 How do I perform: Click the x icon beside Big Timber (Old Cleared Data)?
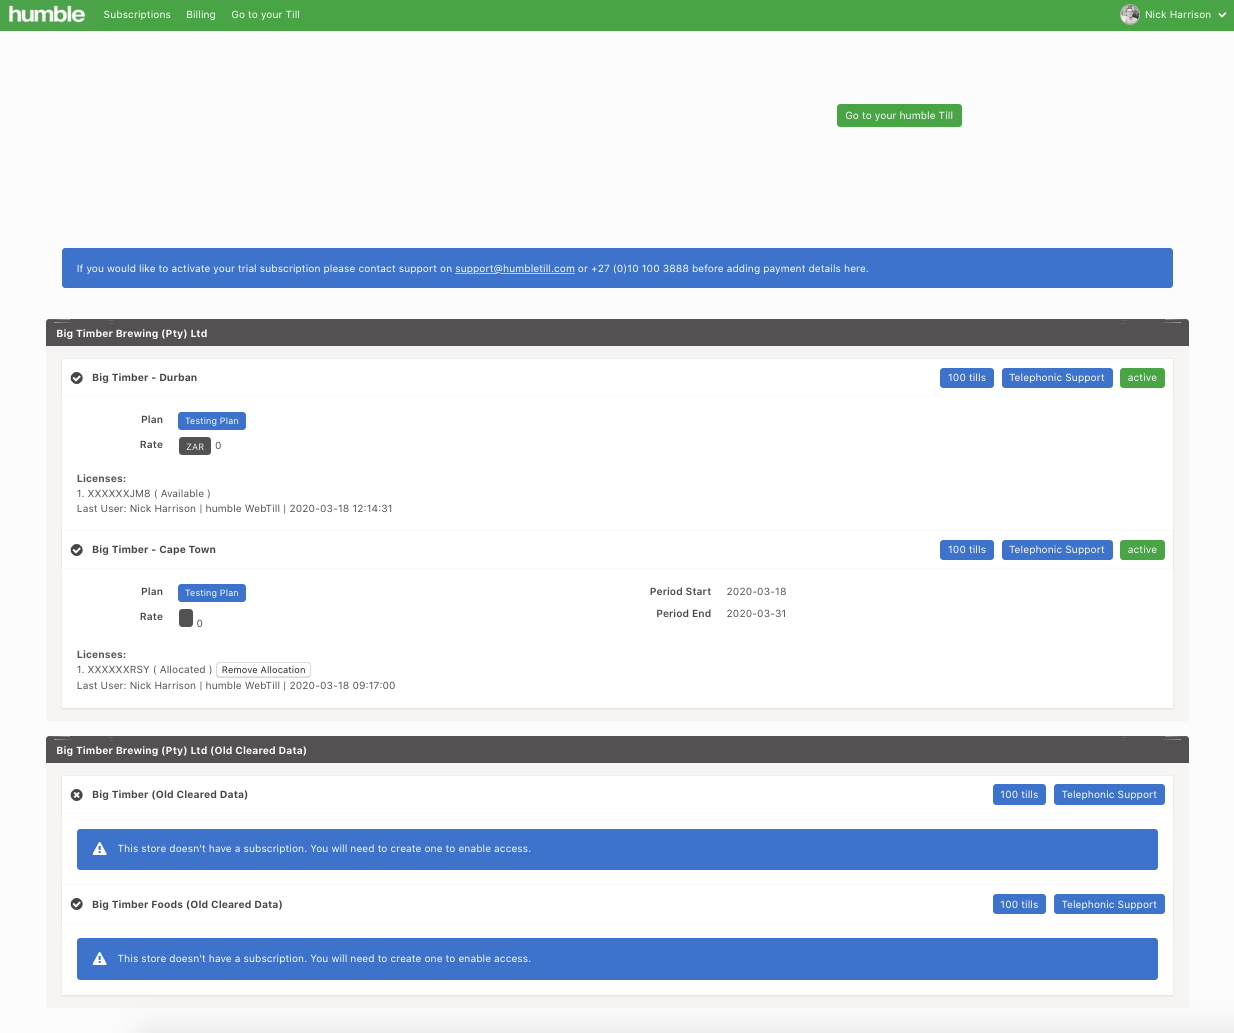click(77, 795)
